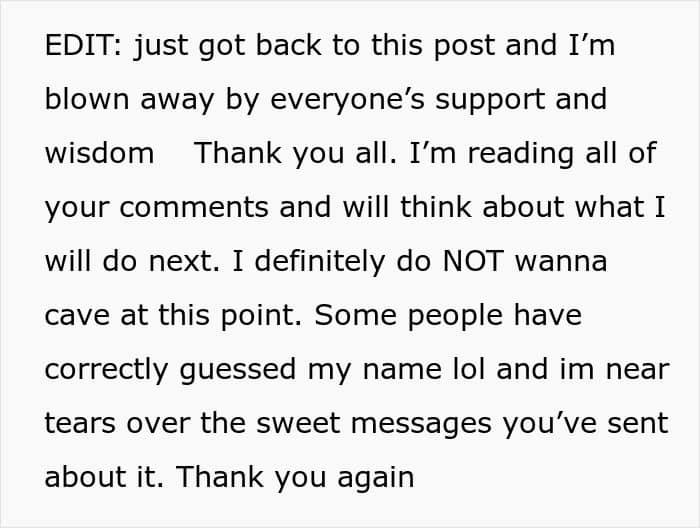Viewport: 700px width, 528px height.
Task: Click the word 'comments'
Action: point(194,207)
